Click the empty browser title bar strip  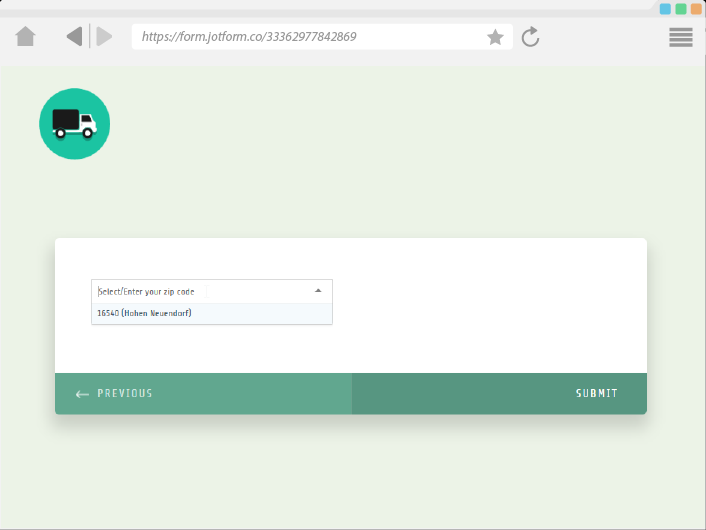(300, 6)
